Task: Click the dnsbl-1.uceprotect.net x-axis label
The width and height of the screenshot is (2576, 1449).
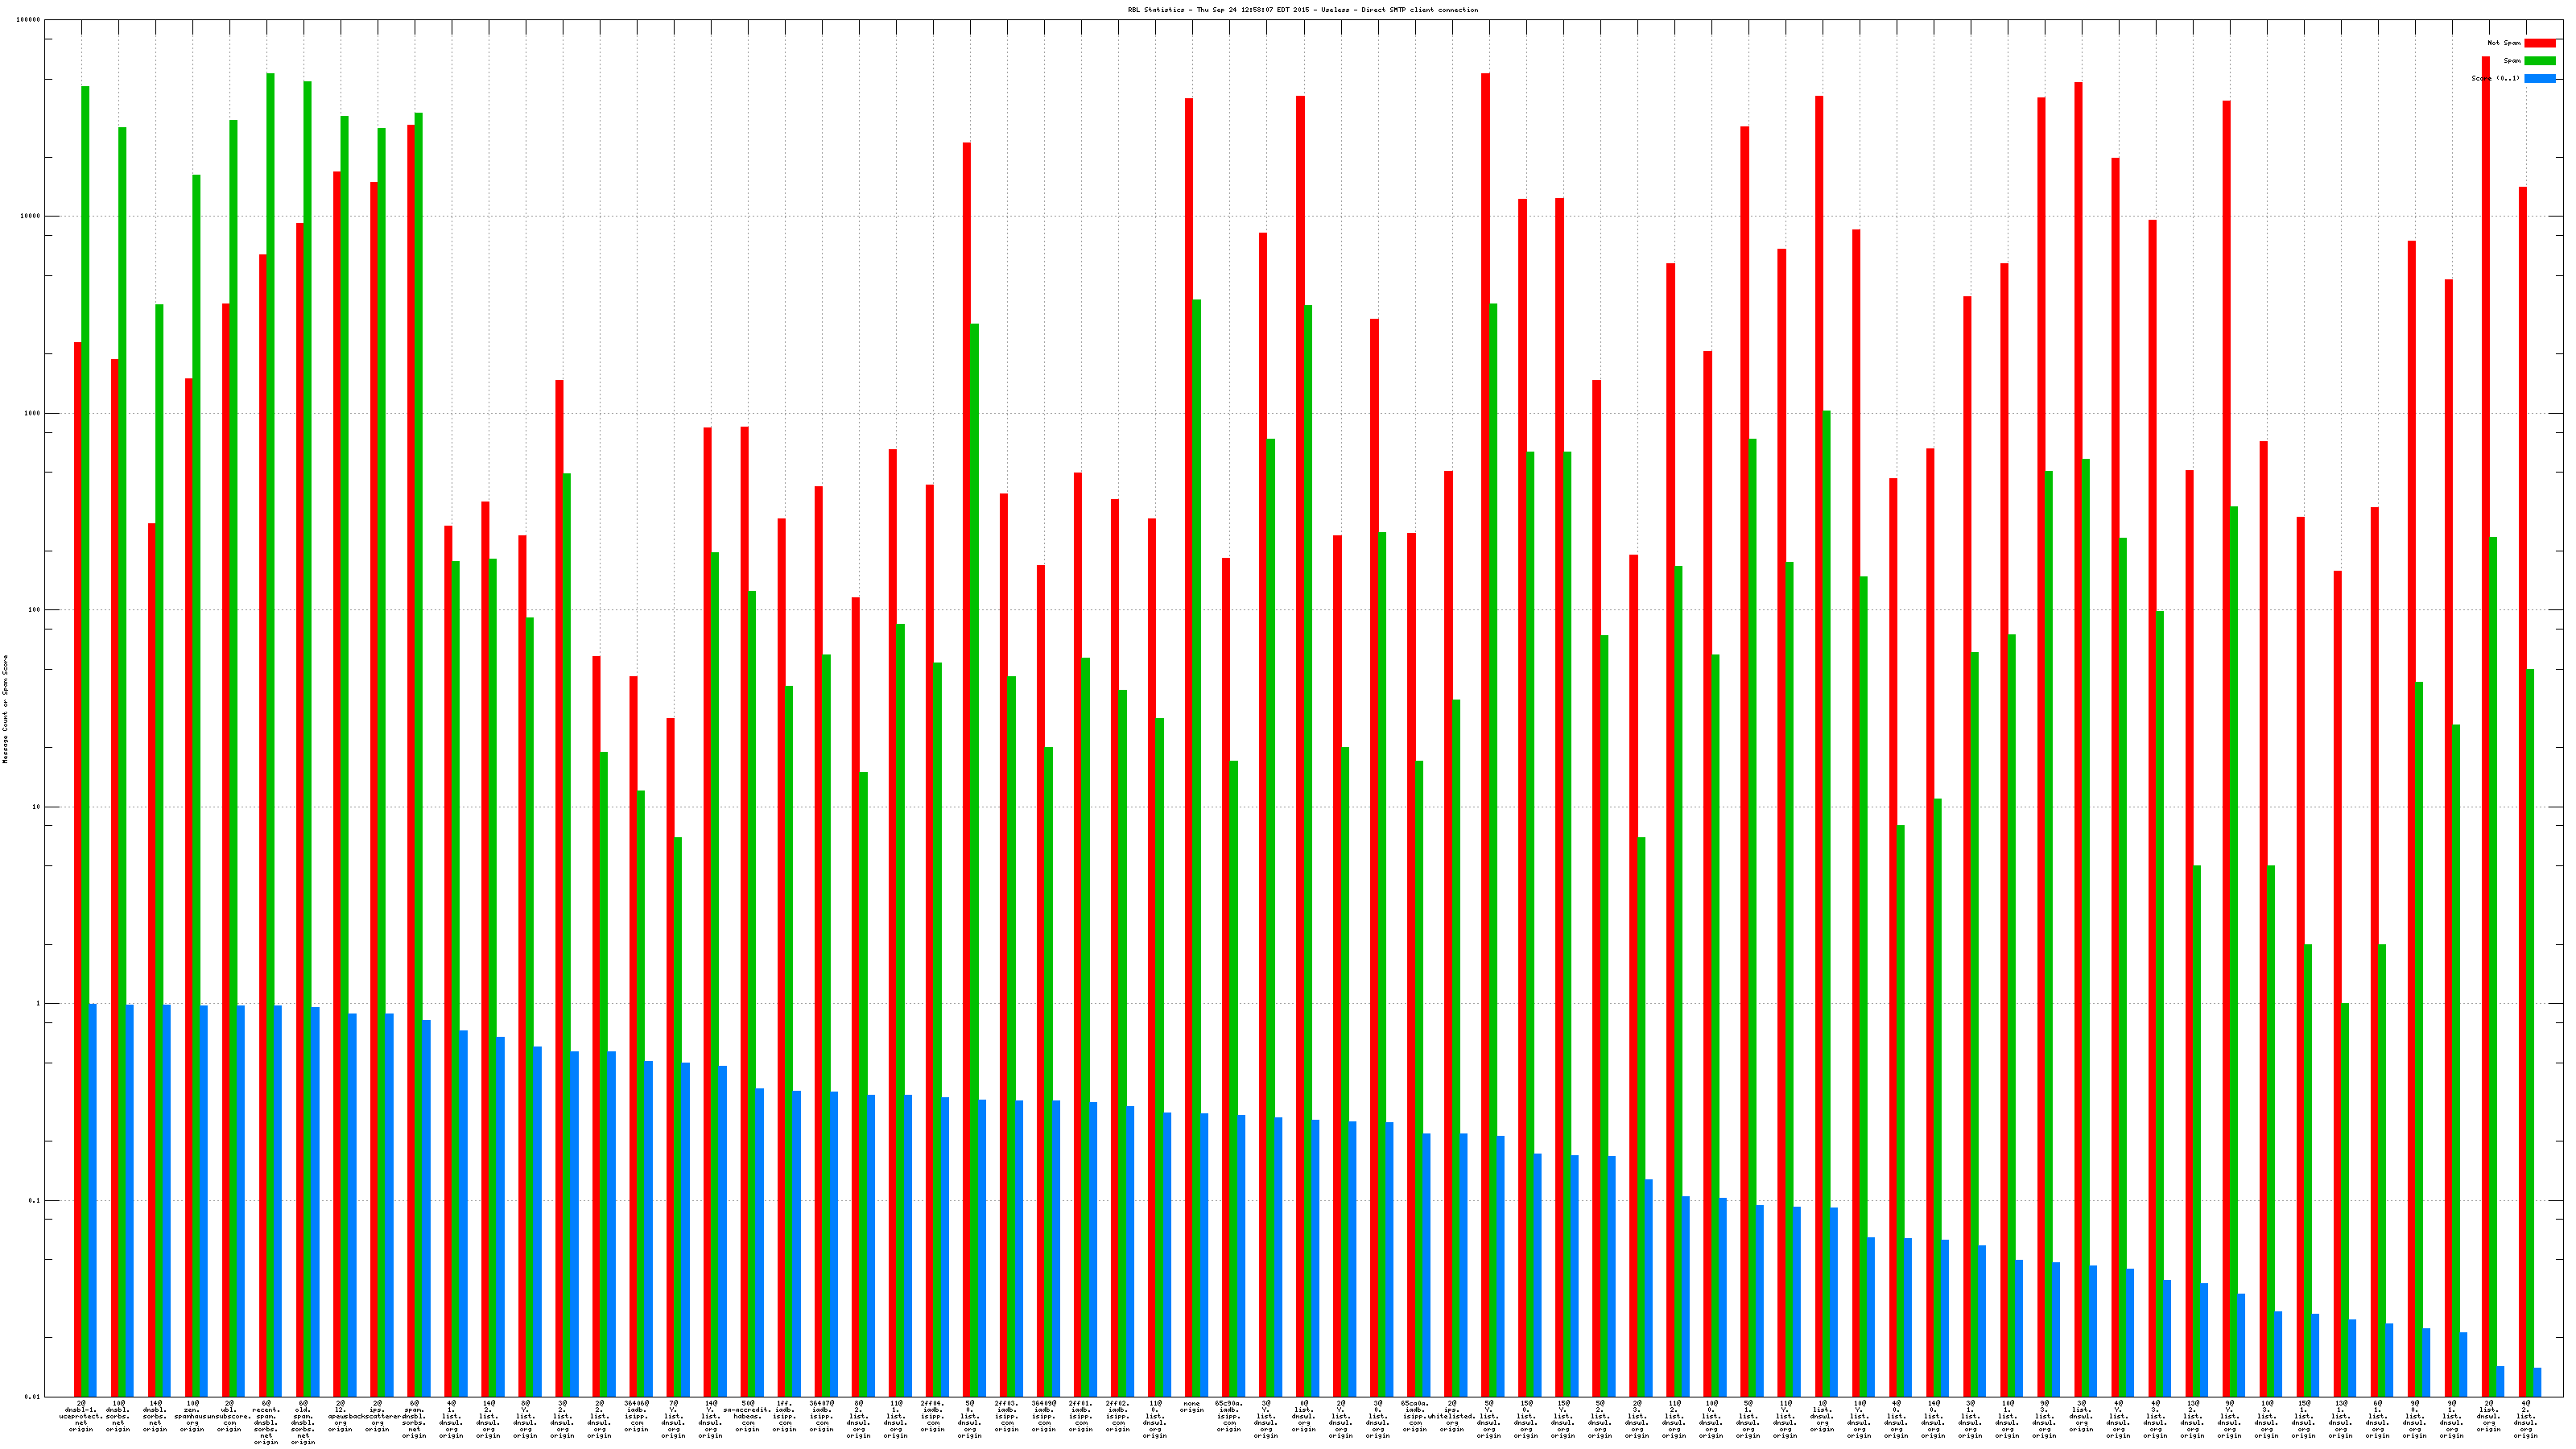Action: coord(81,1416)
